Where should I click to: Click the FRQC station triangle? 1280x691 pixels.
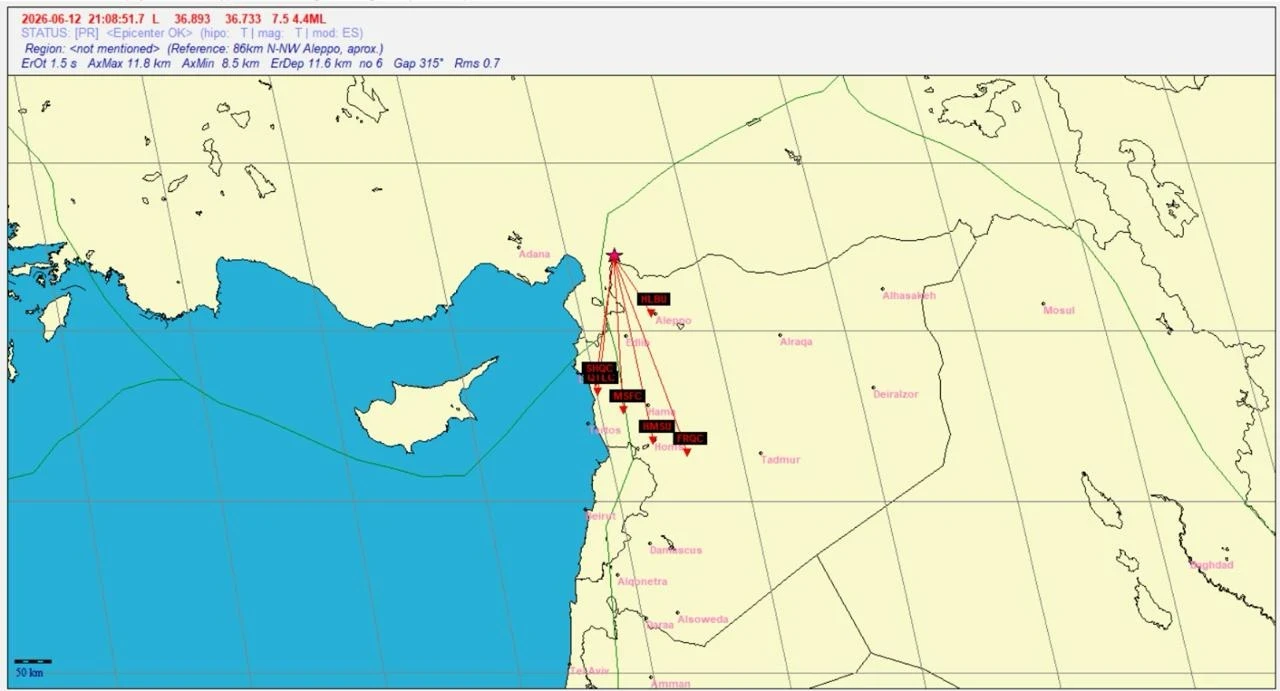pyautogui.click(x=687, y=452)
